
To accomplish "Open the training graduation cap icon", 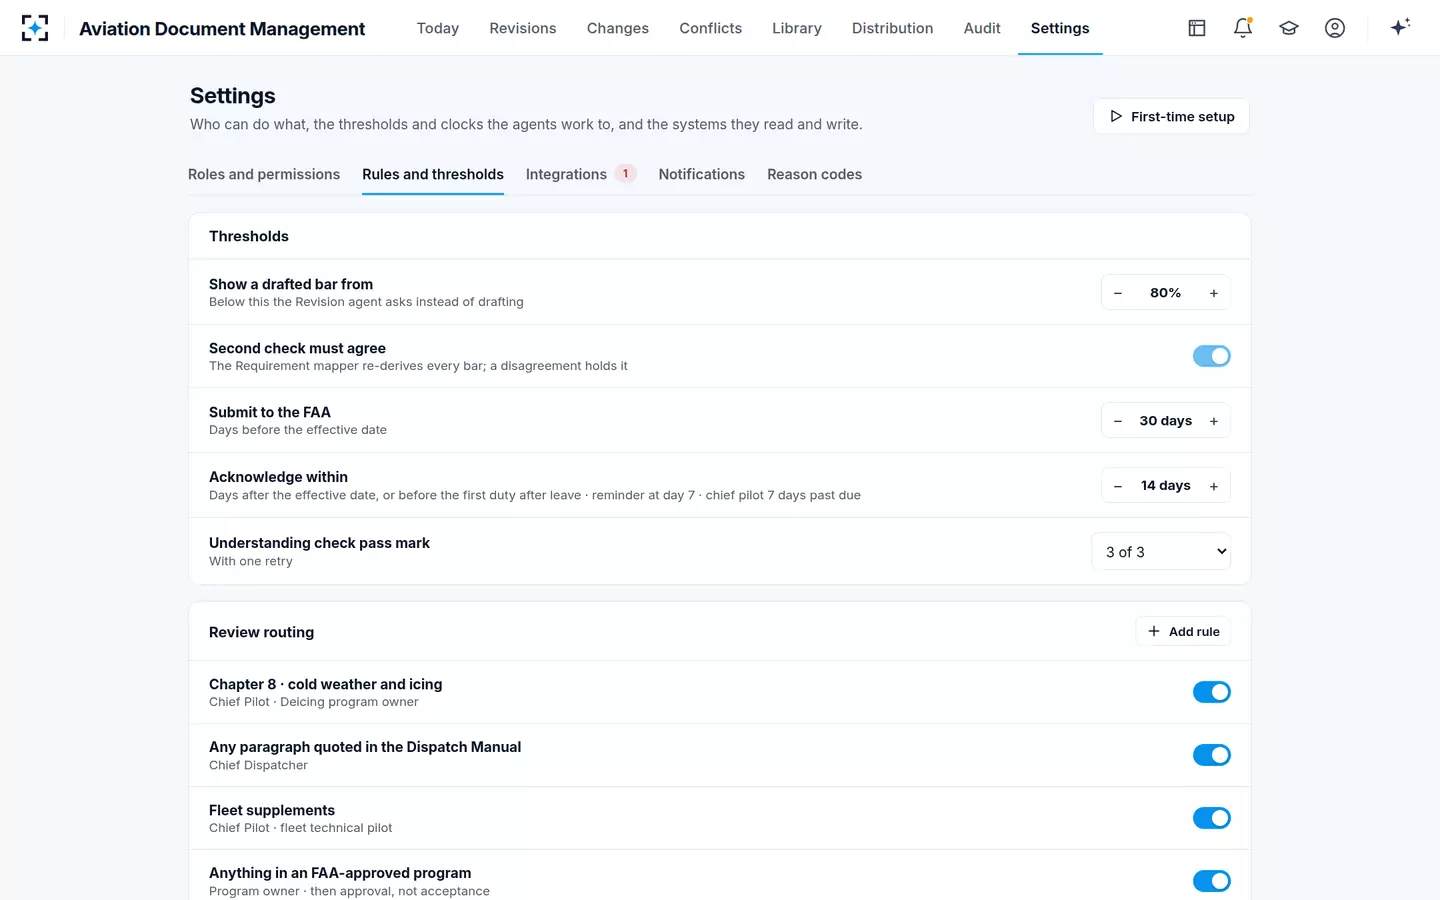I will tap(1289, 28).
